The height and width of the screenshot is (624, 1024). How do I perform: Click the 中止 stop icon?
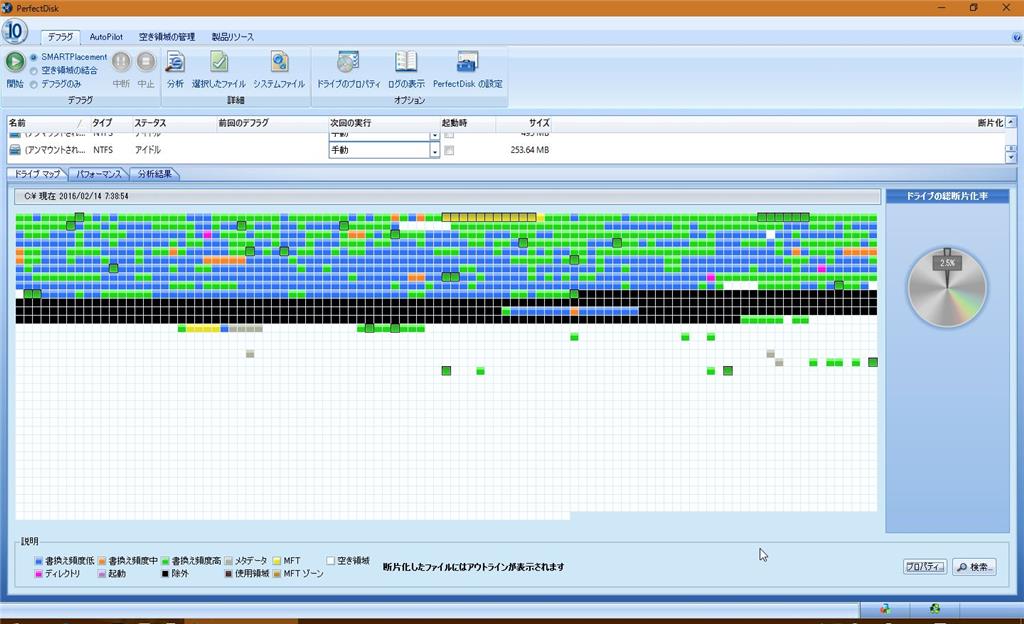(146, 61)
